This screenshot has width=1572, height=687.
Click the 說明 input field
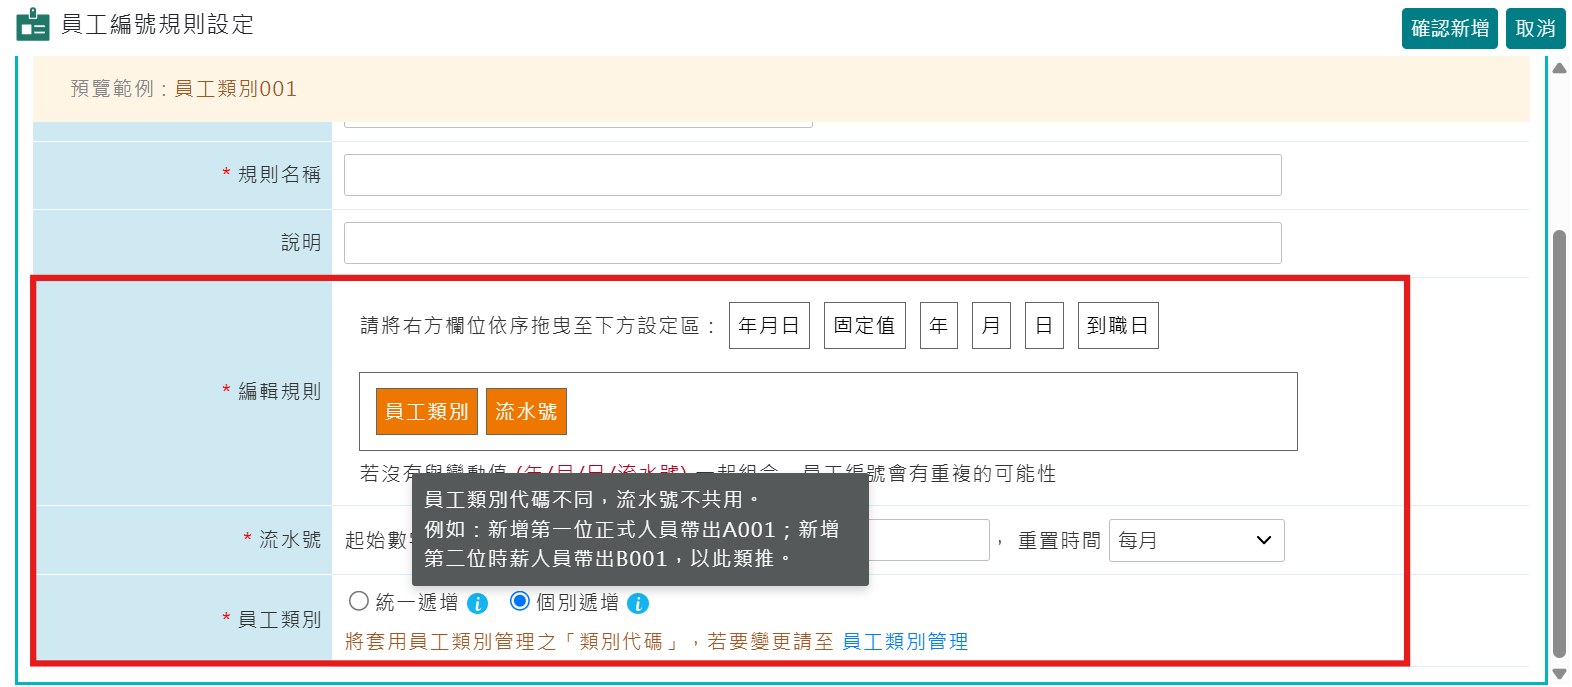pos(812,243)
